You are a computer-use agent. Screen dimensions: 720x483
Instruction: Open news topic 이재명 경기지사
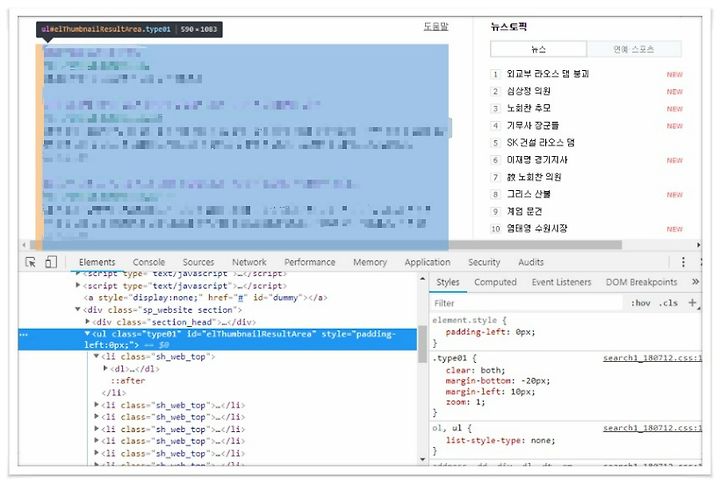pyautogui.click(x=537, y=160)
